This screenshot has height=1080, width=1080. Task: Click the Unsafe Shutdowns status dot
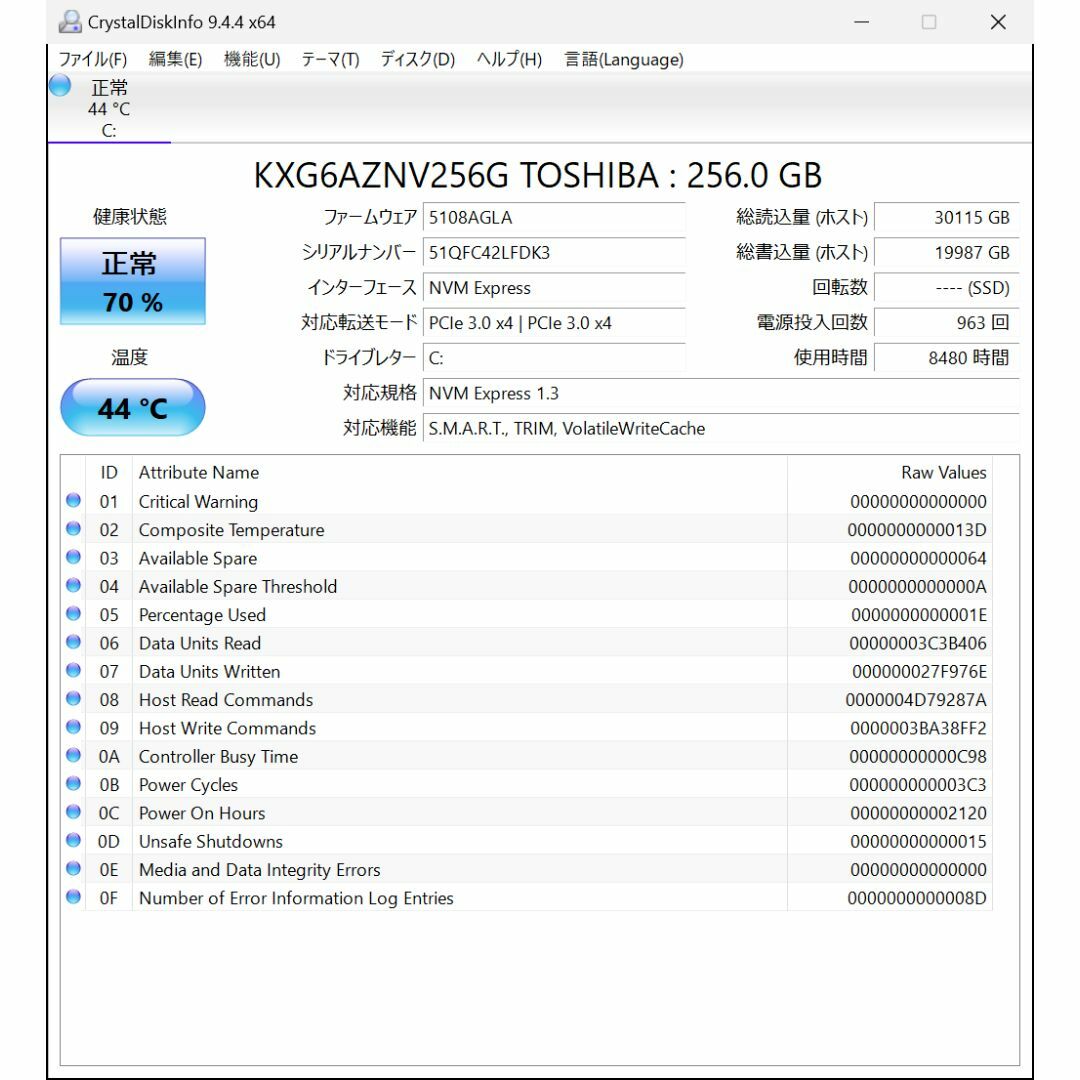click(x=74, y=840)
